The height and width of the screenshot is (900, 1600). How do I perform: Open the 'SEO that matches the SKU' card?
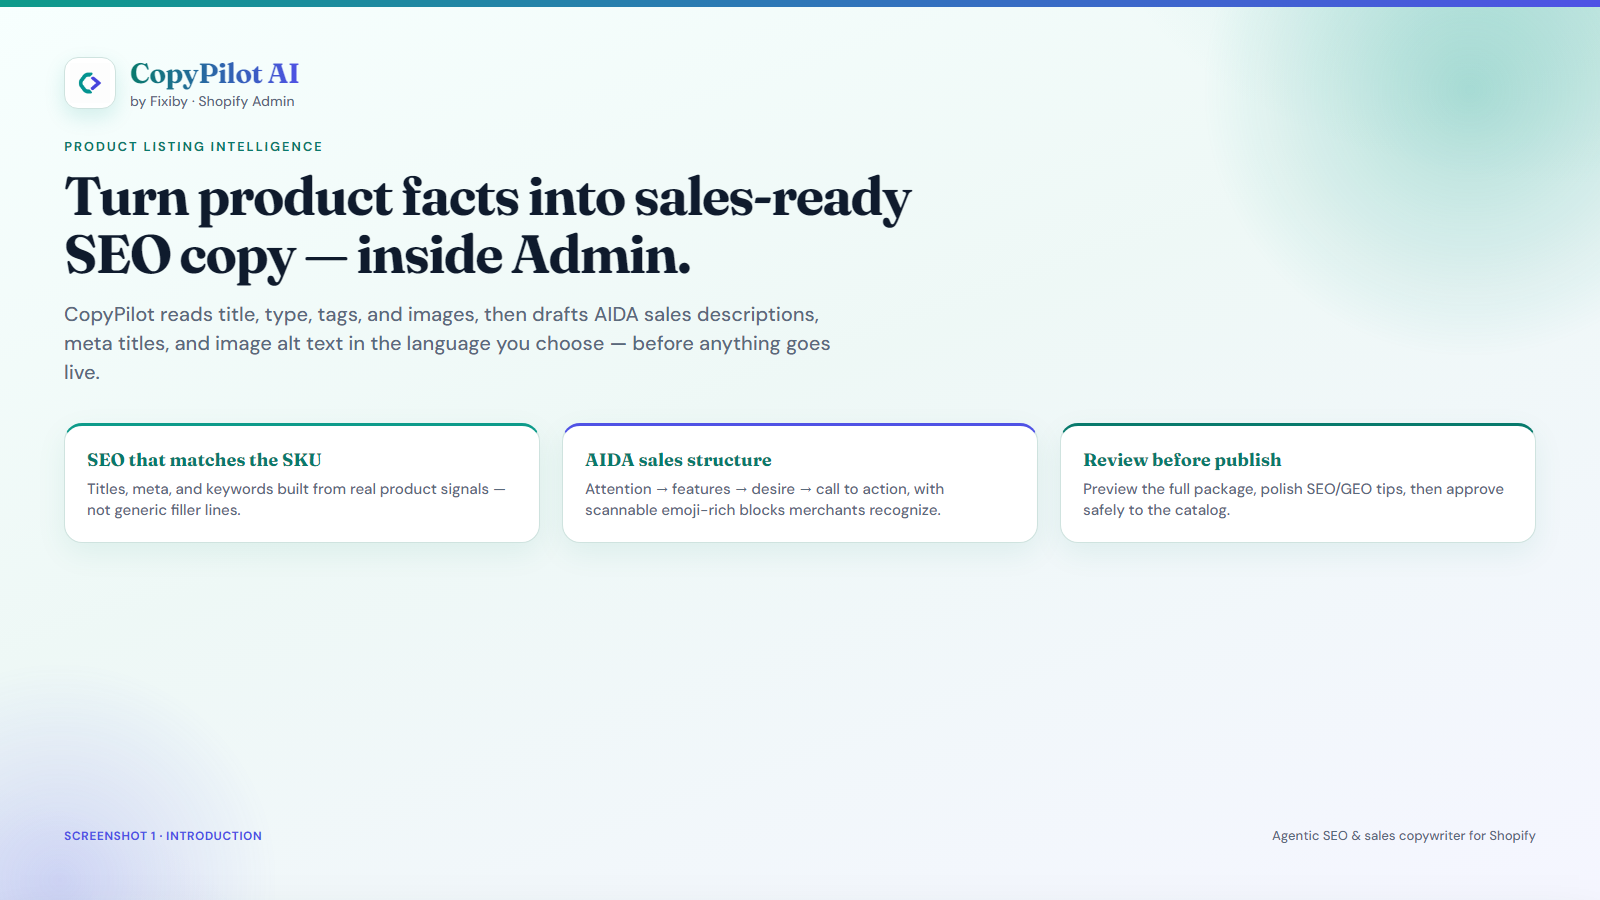(x=302, y=483)
